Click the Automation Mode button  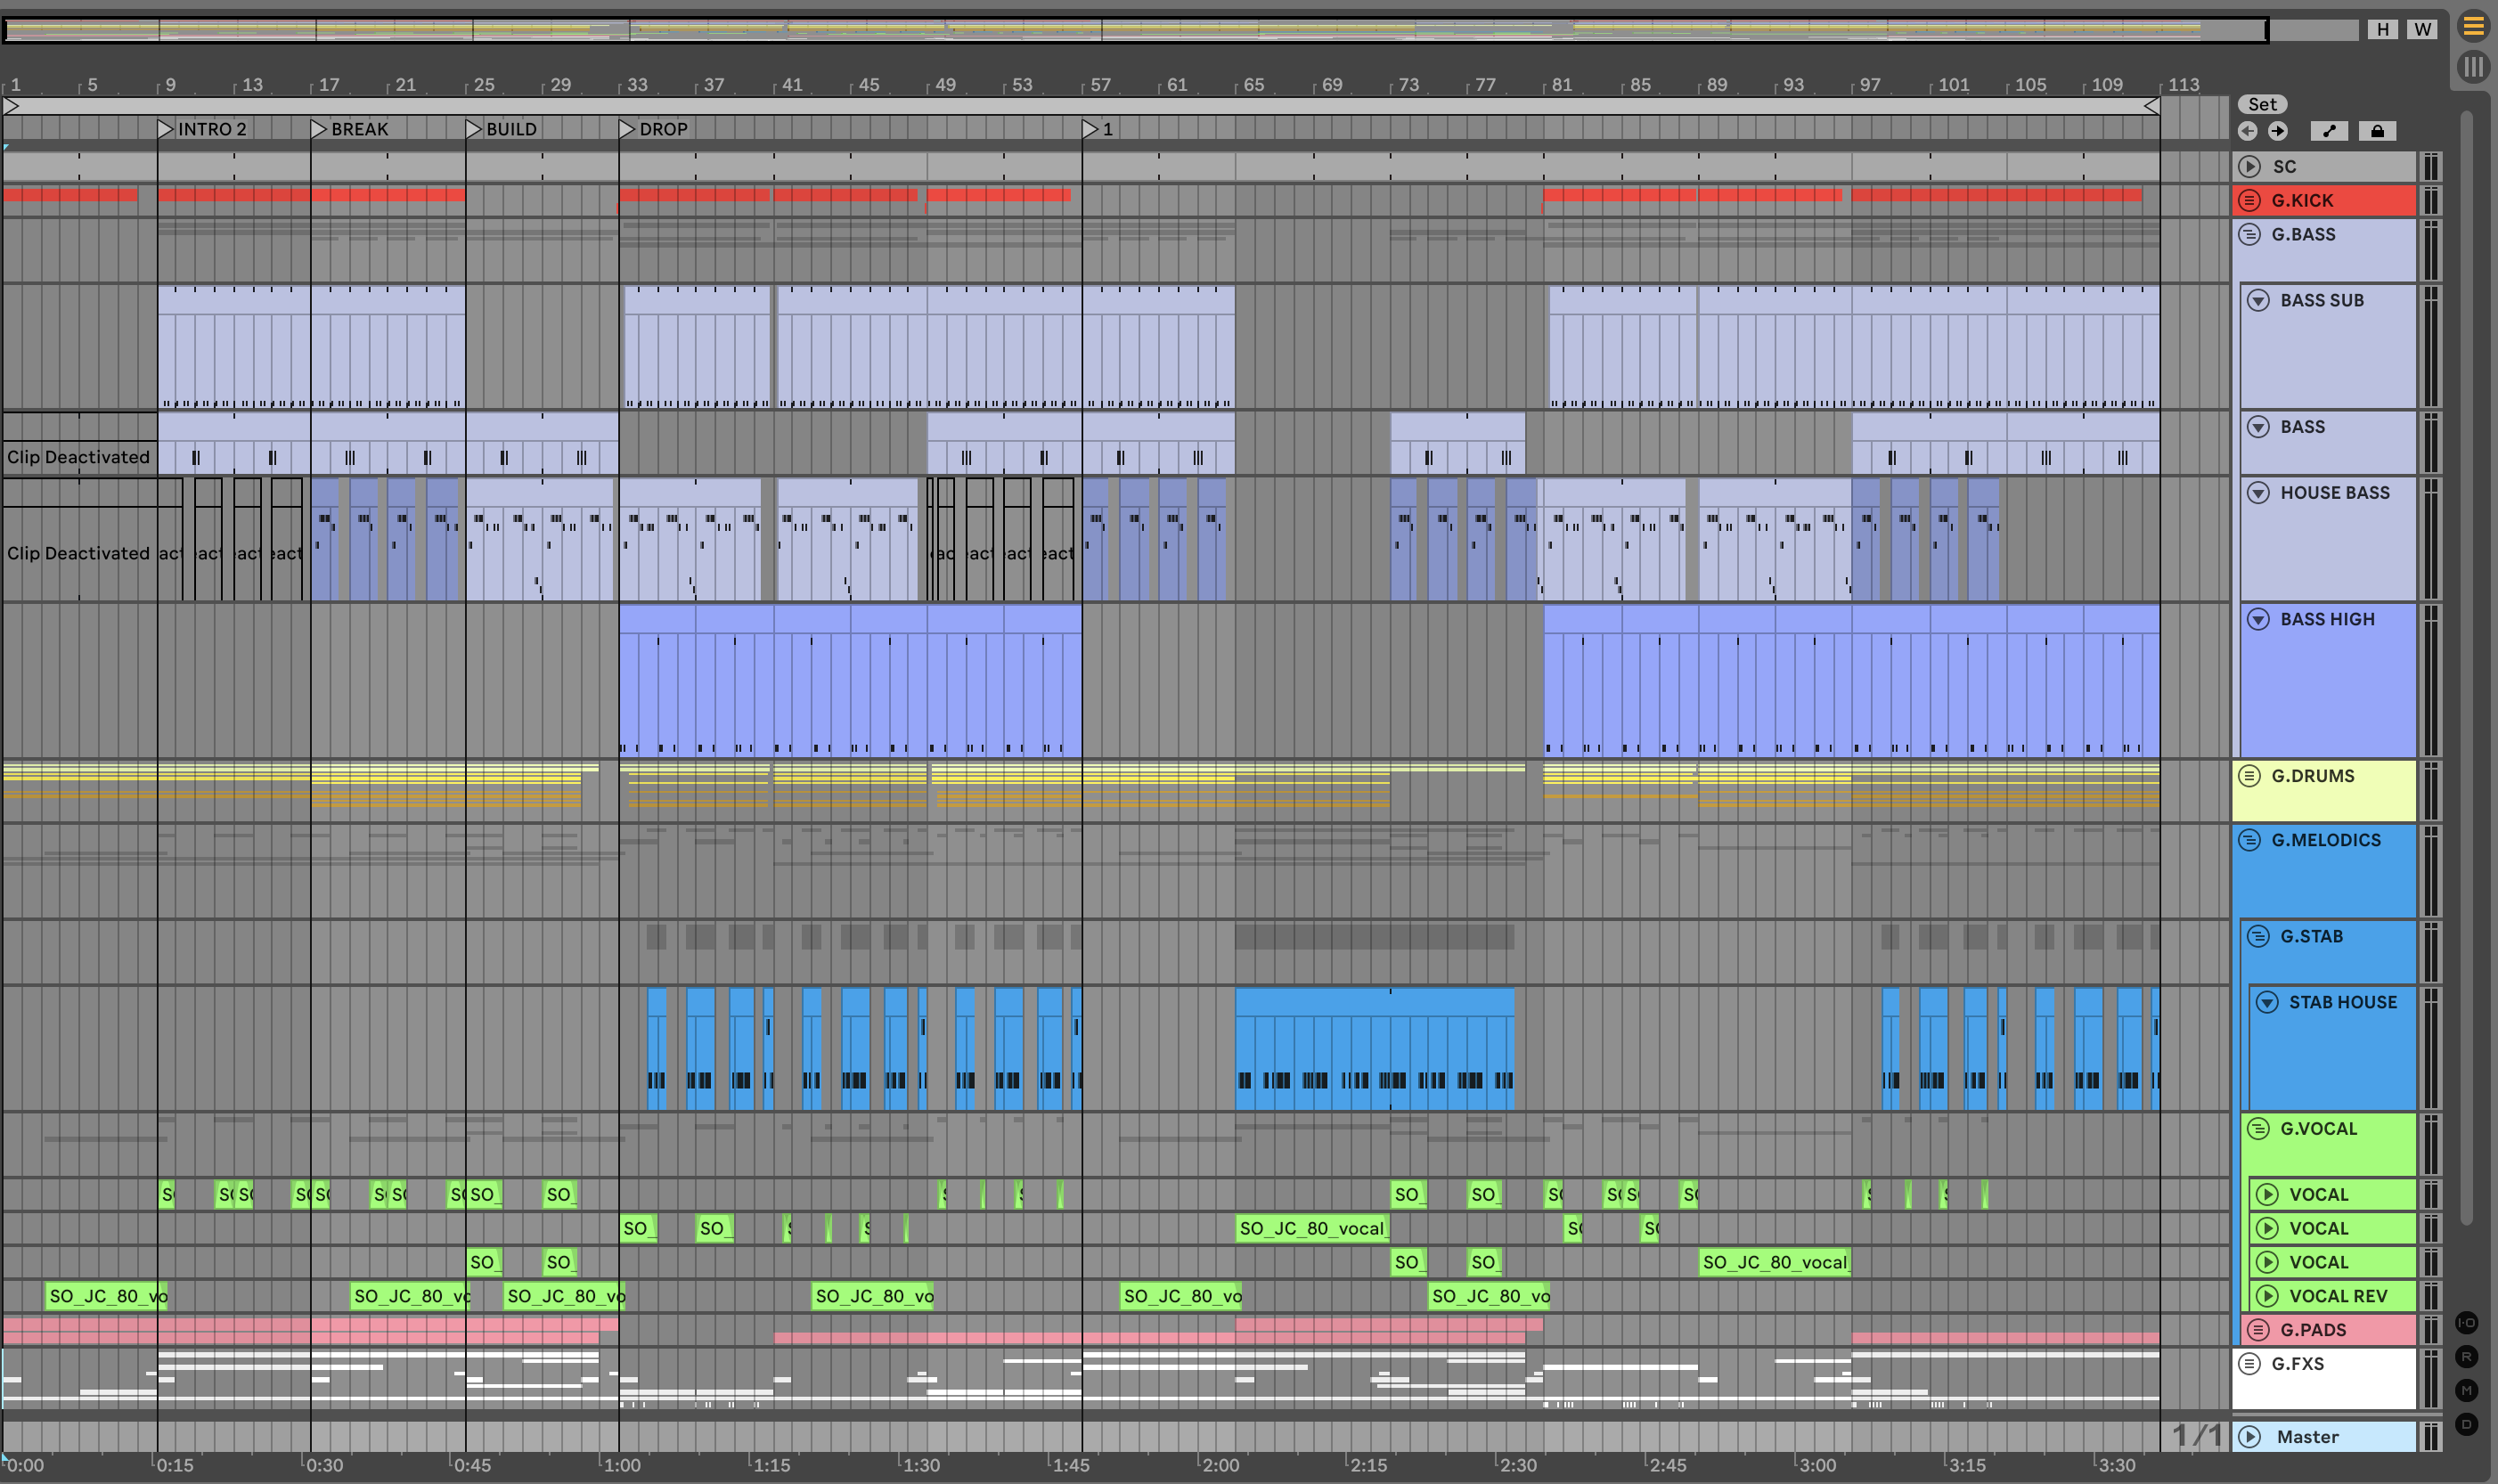pos(2329,131)
